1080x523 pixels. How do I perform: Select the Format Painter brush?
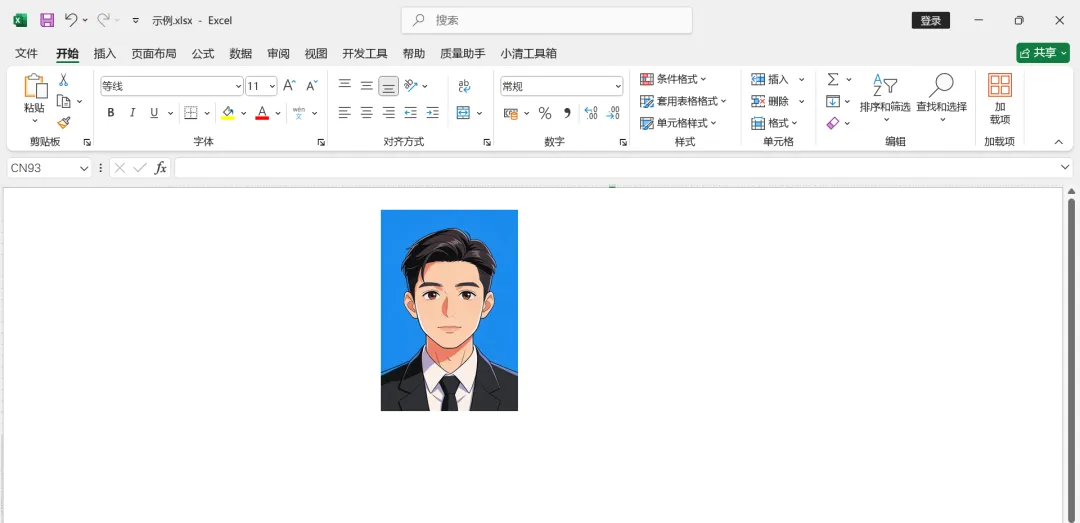pos(63,123)
